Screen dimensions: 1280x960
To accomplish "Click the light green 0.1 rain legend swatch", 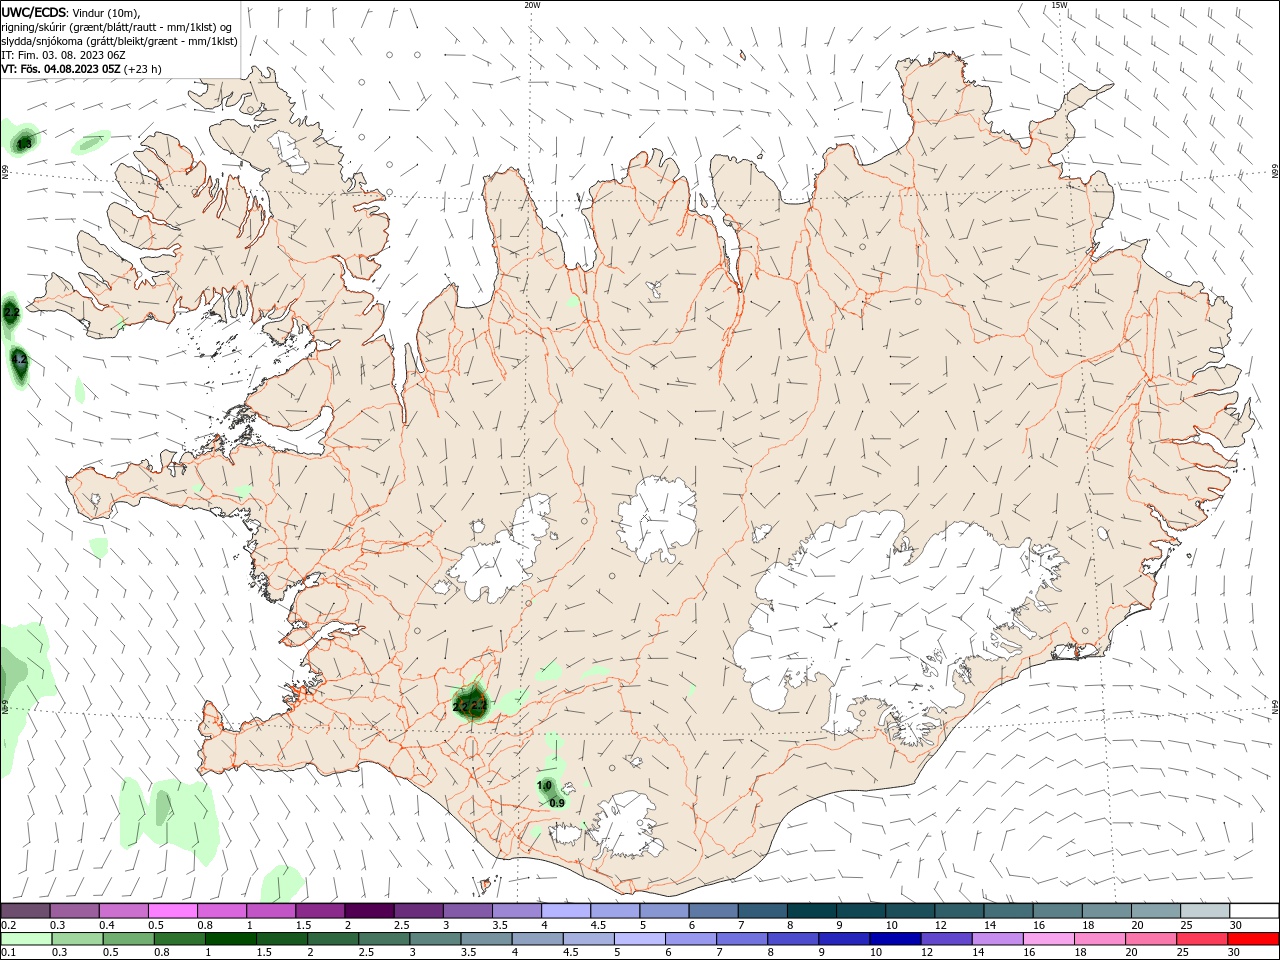I will [27, 939].
